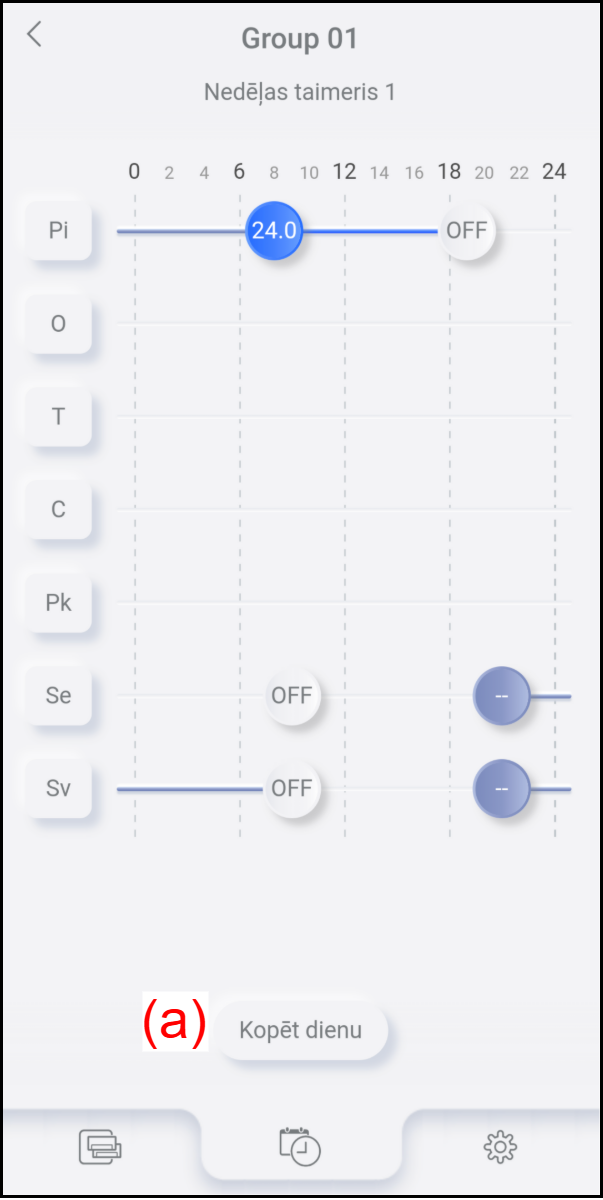Tap the empty Pk row timeline

(344, 602)
